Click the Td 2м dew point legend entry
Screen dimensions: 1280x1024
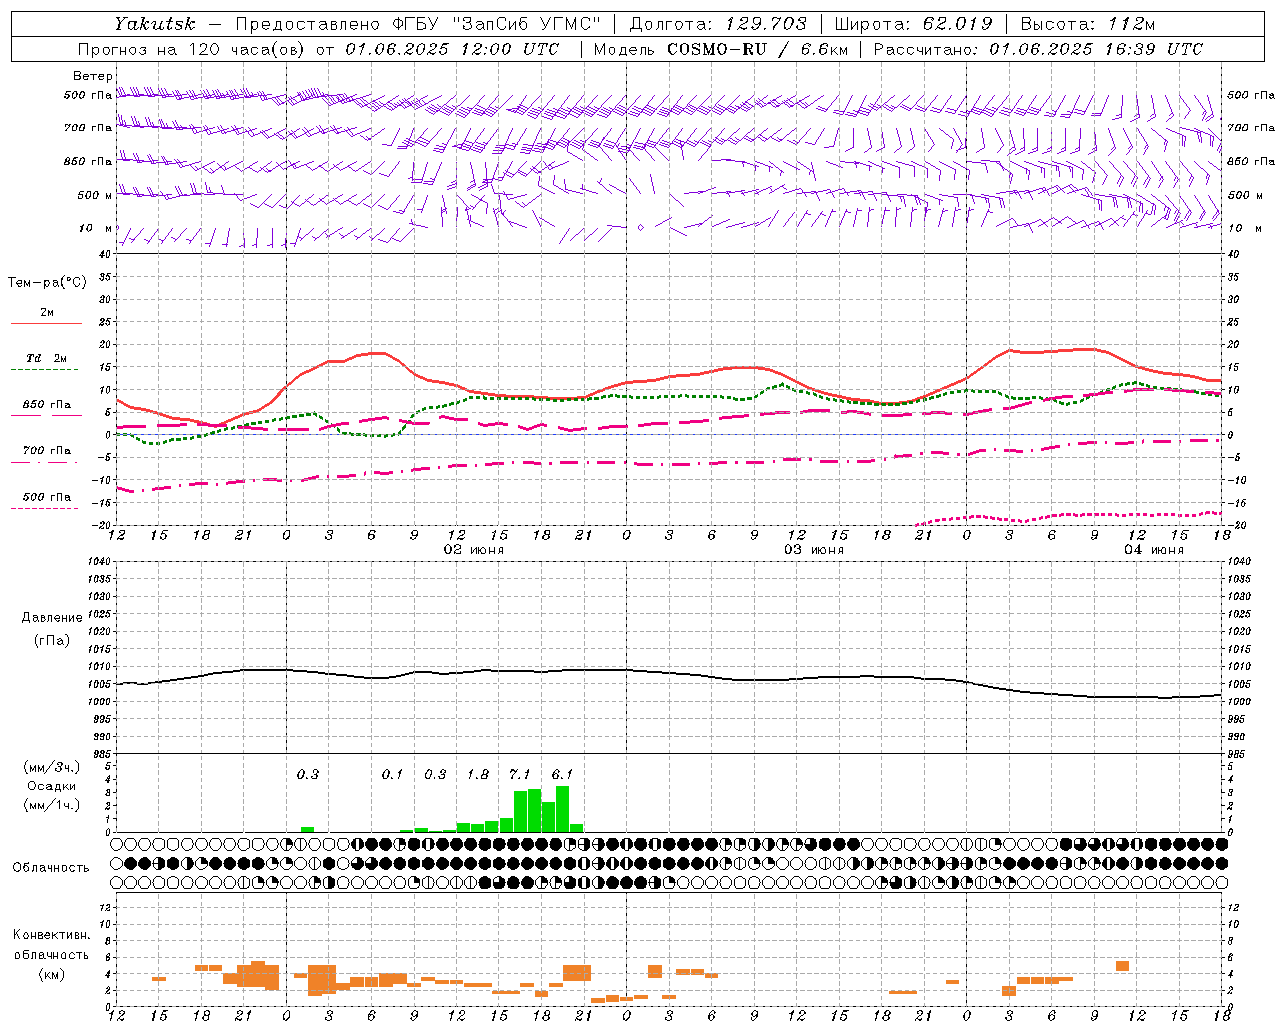(x=47, y=358)
